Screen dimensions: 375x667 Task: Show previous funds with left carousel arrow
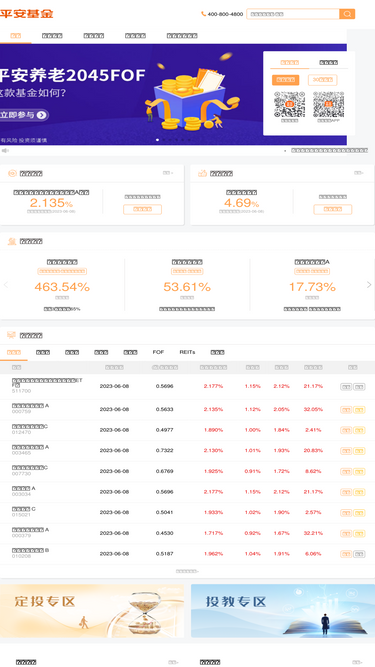[6, 285]
